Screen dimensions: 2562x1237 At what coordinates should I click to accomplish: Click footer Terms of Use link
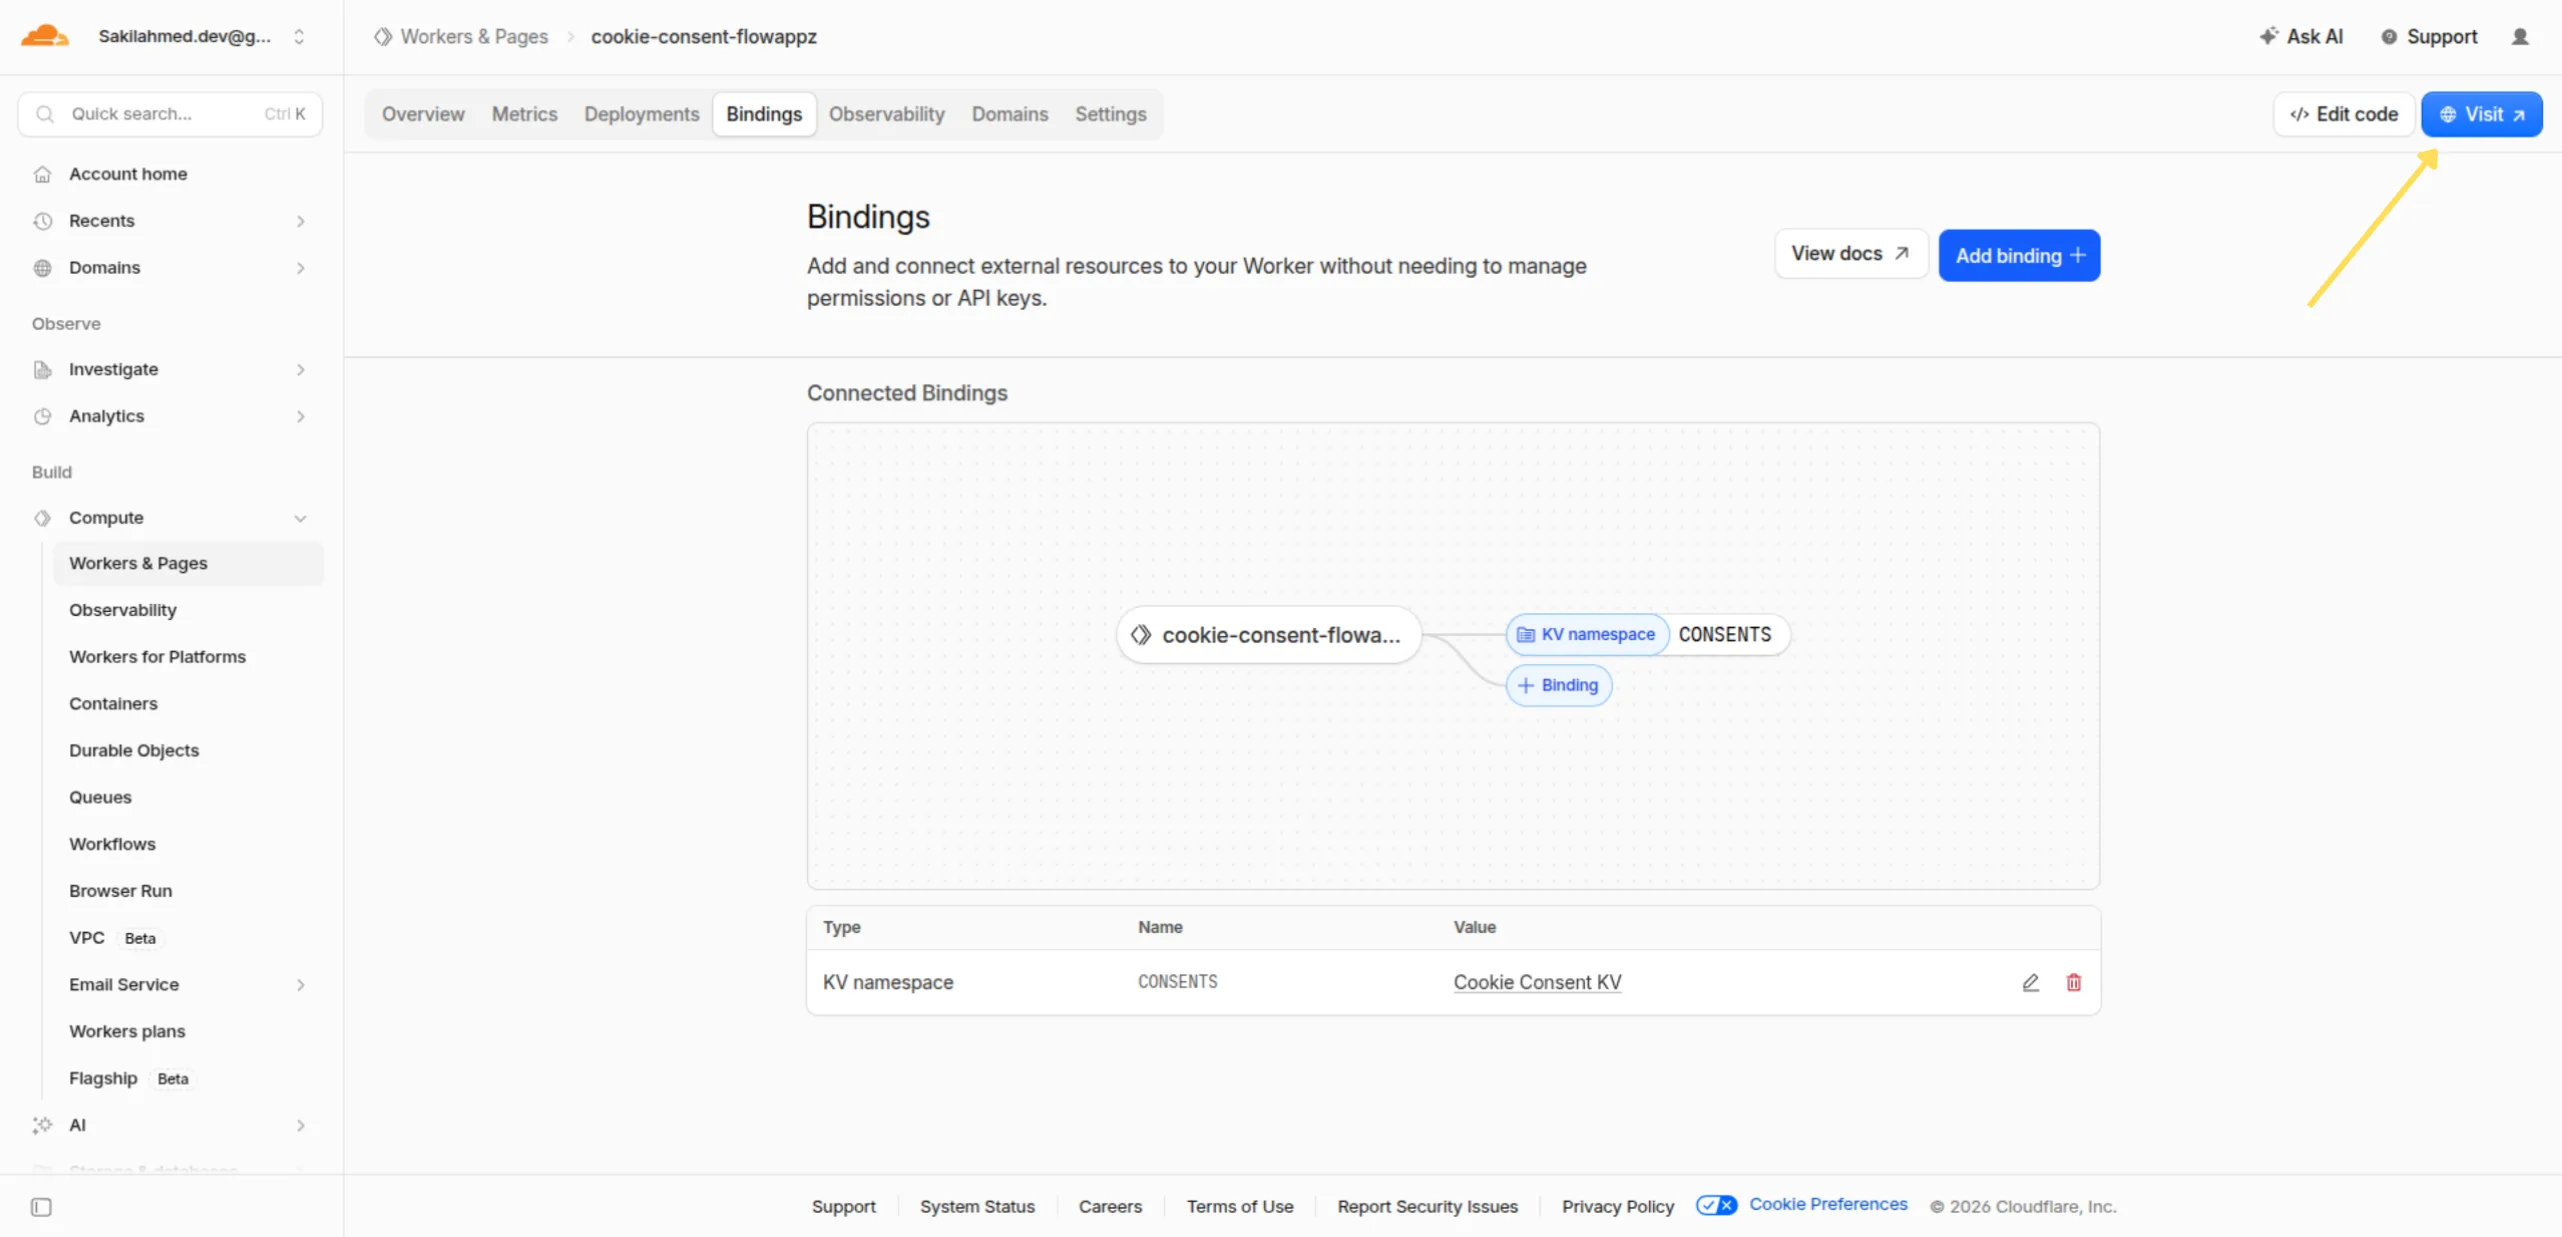1239,1207
